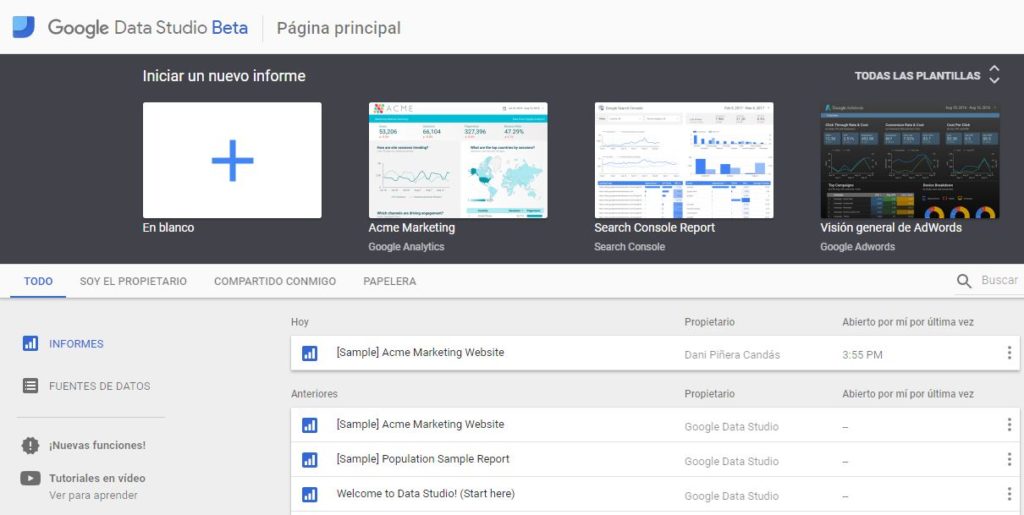Open the [Sample] Population Sample Report

point(423,459)
